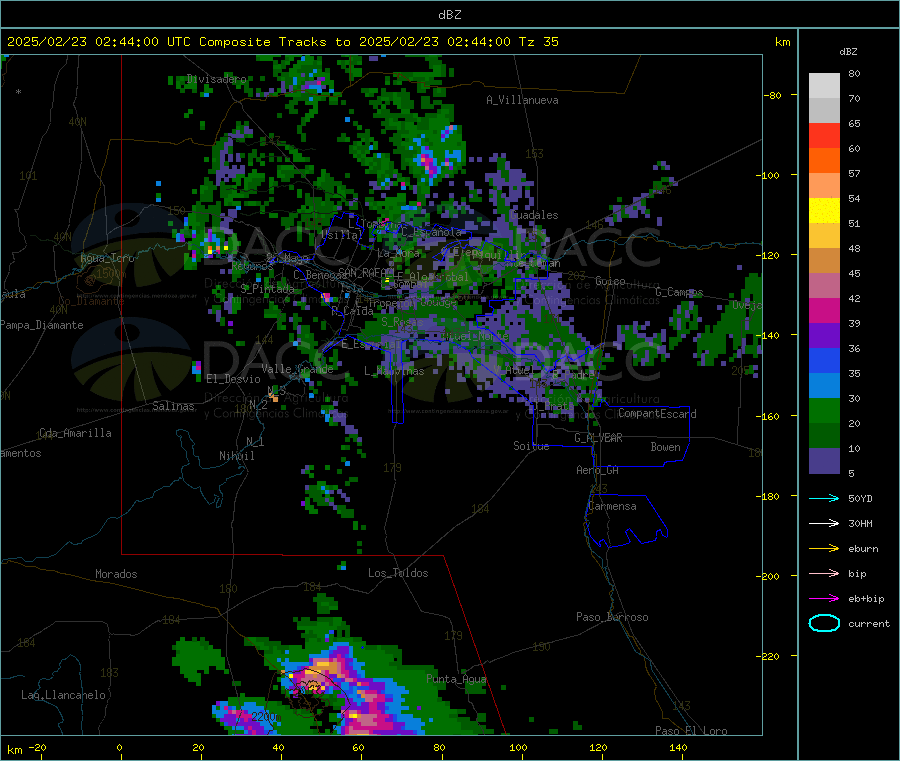Click the 'Cda_Amarilla' map label
900x761 pixels.
click(x=75, y=433)
